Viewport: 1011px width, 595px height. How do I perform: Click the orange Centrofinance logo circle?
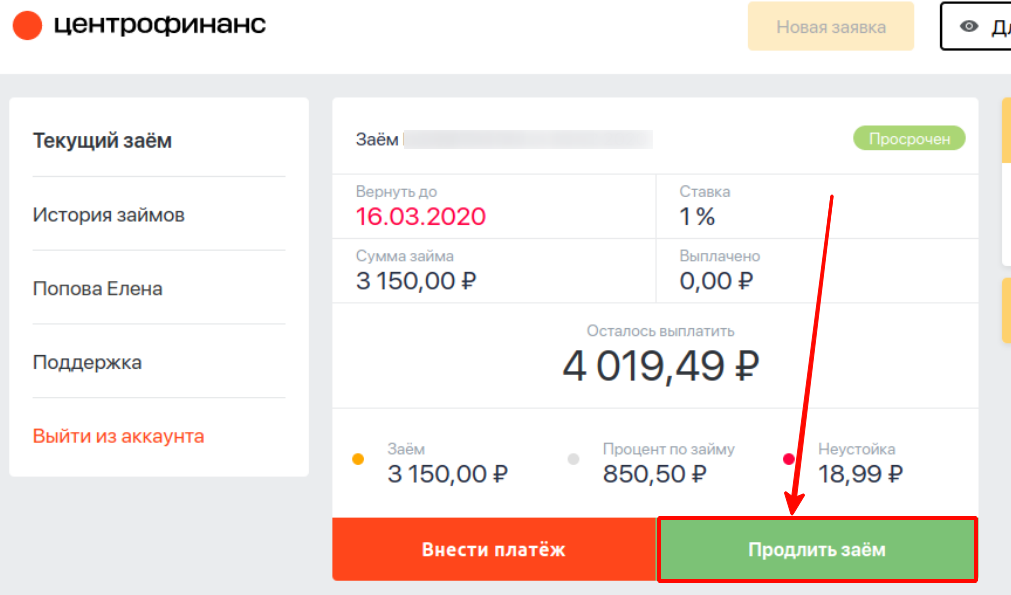click(x=27, y=25)
